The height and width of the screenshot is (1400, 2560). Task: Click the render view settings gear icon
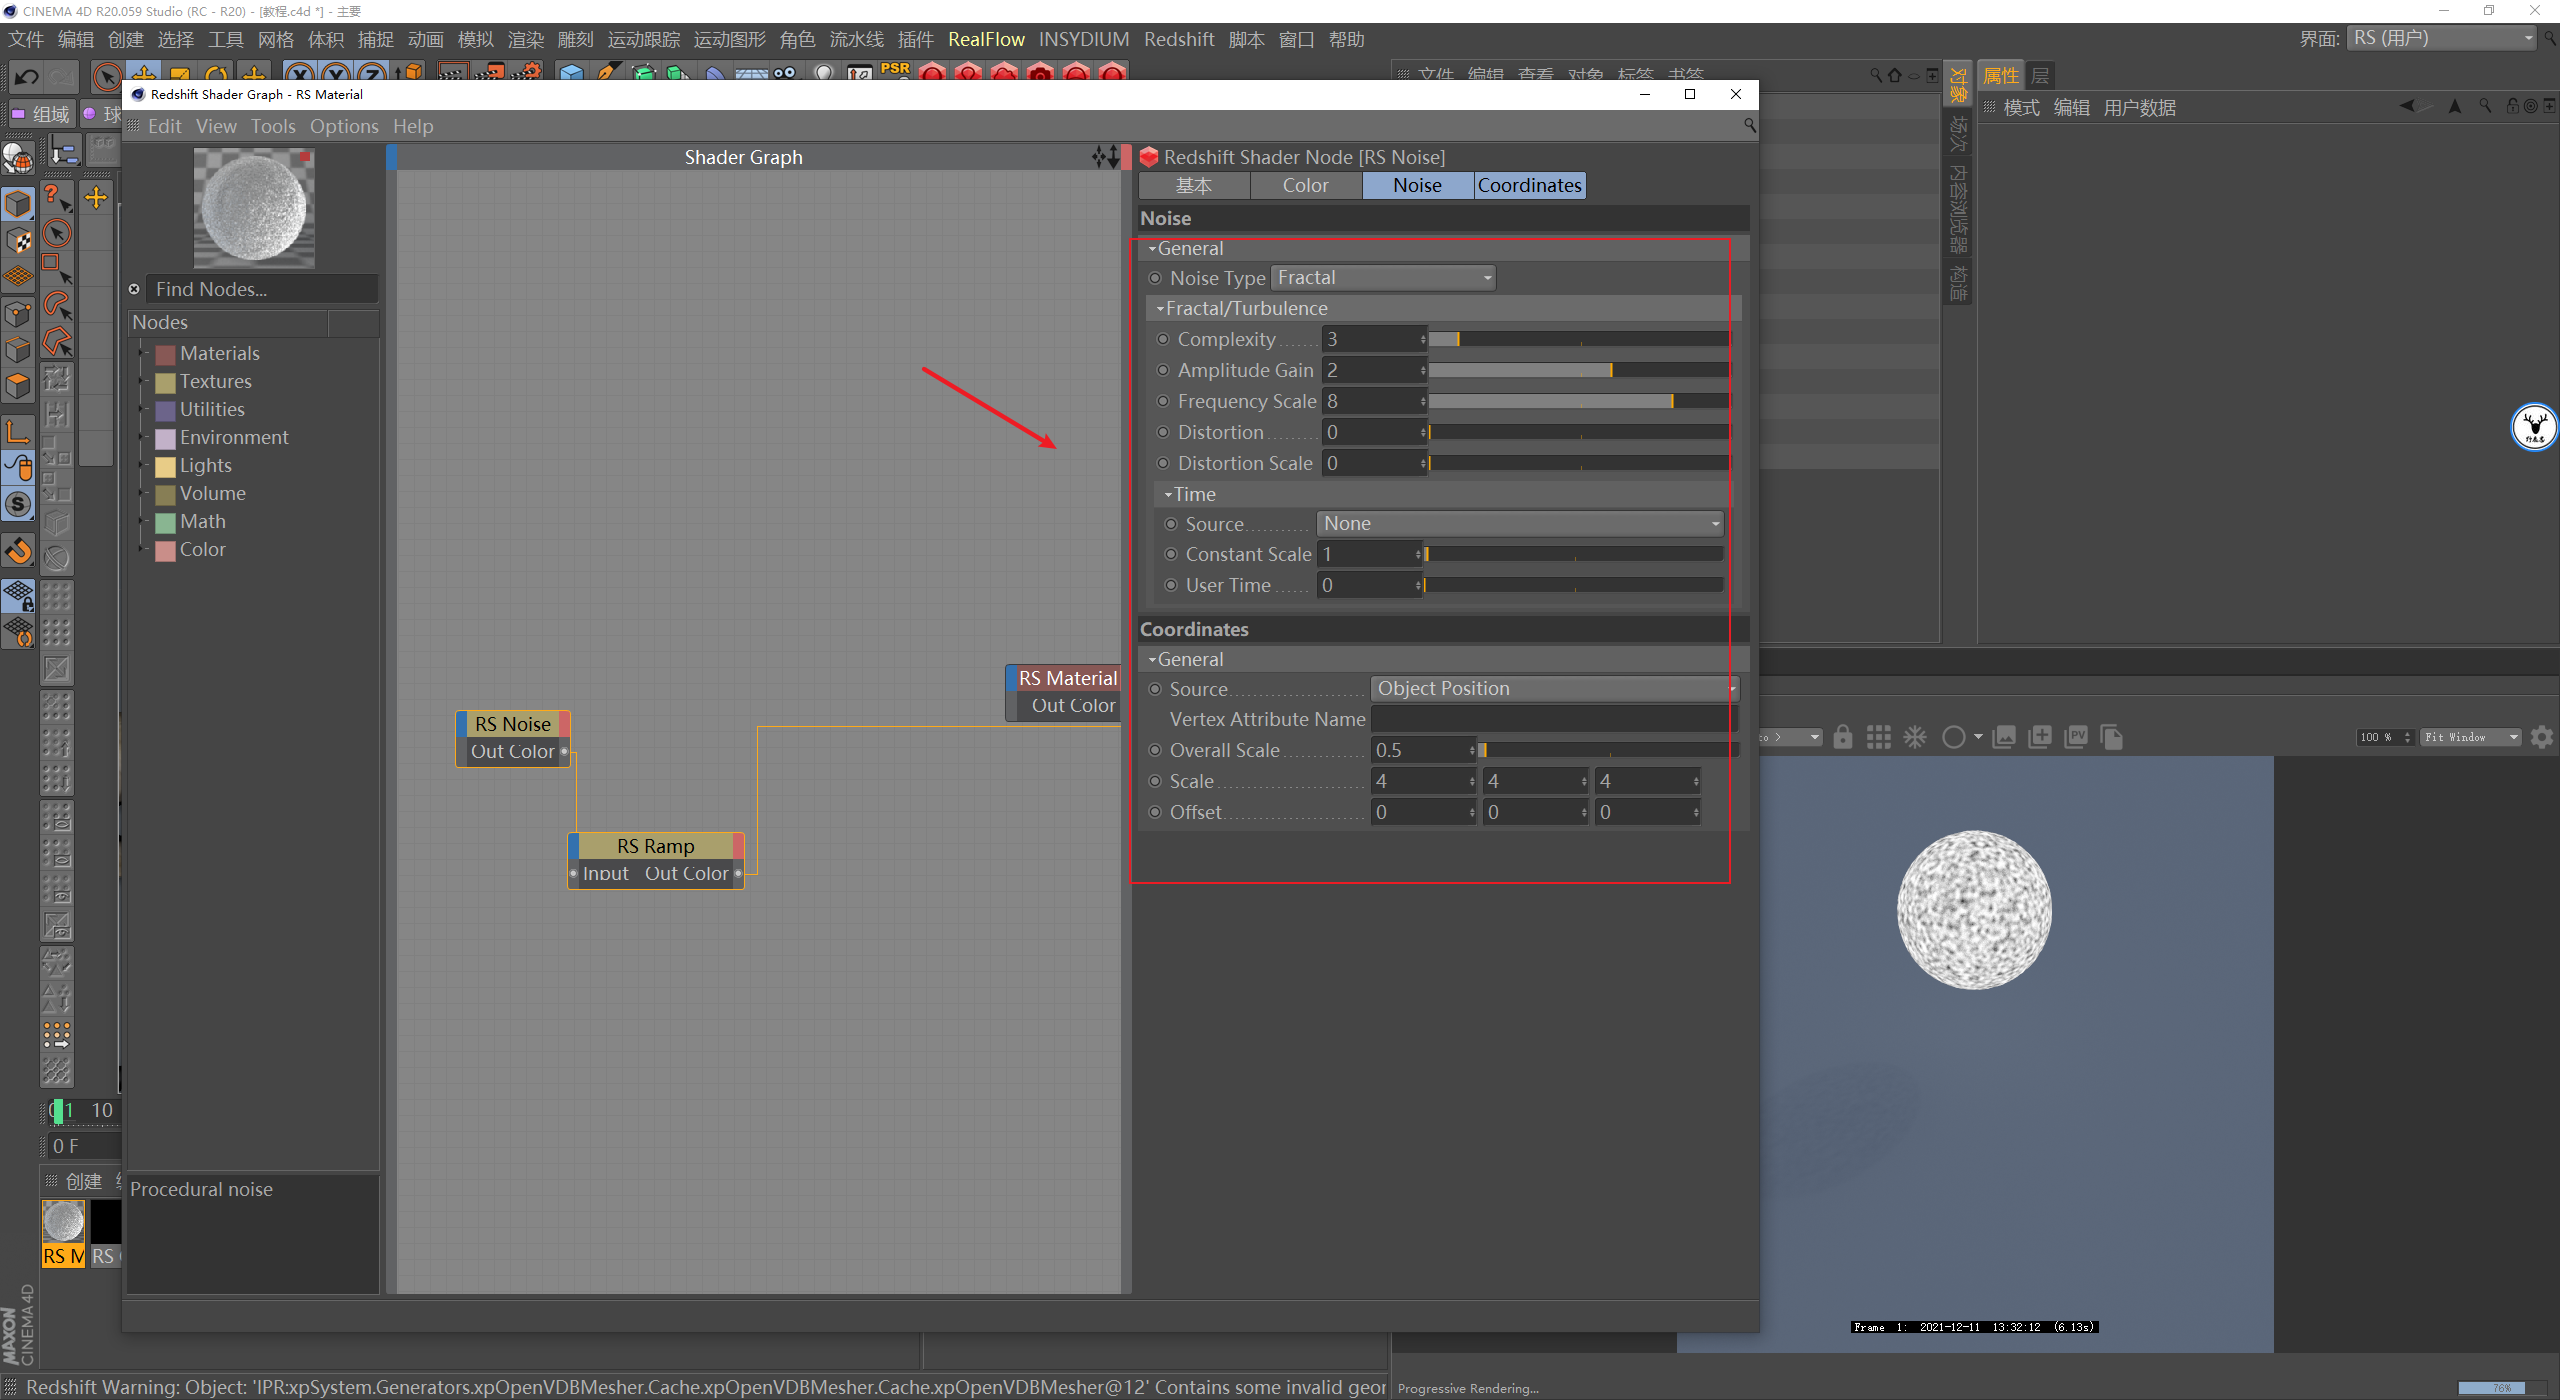pyautogui.click(x=2541, y=737)
